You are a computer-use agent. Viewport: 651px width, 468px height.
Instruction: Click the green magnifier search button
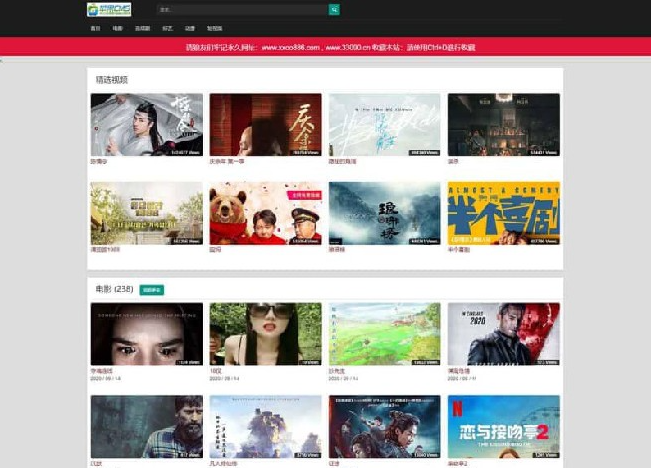(x=334, y=10)
